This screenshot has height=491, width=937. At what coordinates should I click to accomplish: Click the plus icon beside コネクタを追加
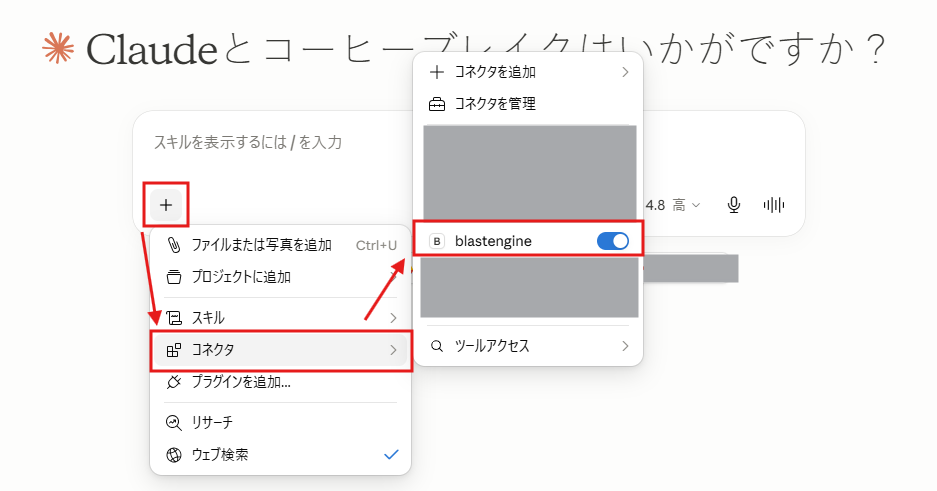tap(437, 72)
